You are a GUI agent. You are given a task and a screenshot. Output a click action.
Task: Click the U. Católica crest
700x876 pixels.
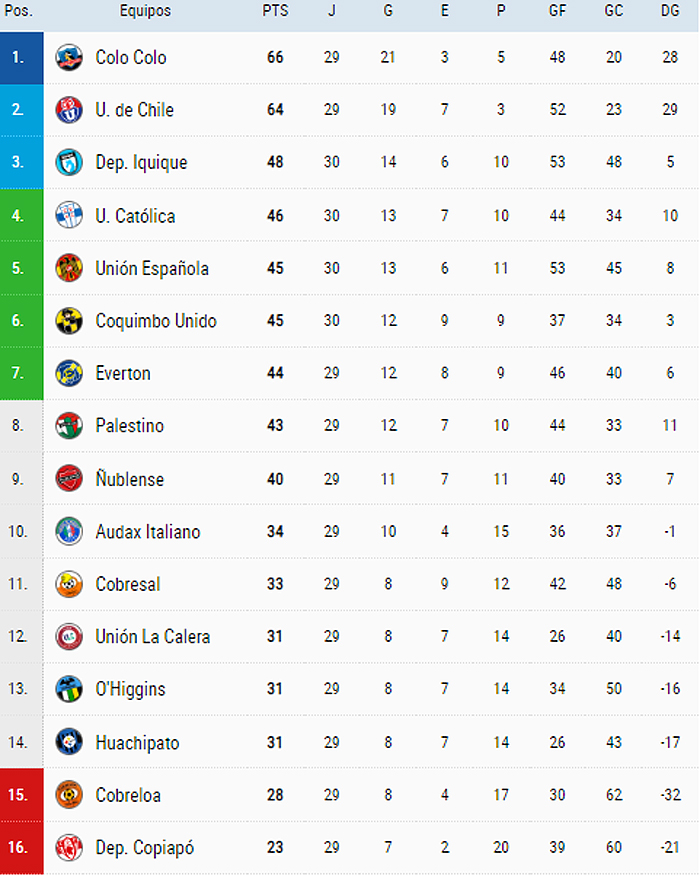(69, 216)
